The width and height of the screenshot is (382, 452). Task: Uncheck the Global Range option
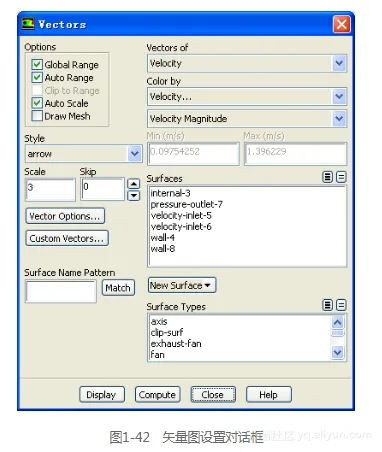click(37, 64)
